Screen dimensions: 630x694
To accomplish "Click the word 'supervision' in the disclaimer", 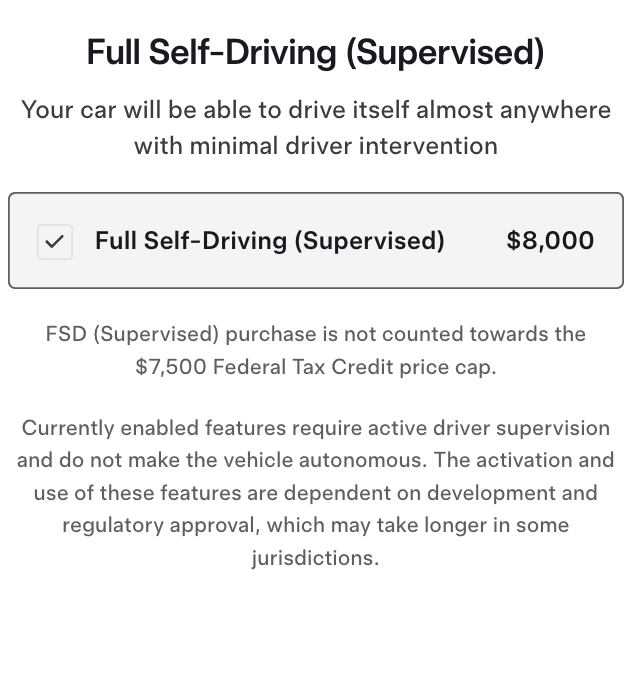I will [x=550, y=428].
